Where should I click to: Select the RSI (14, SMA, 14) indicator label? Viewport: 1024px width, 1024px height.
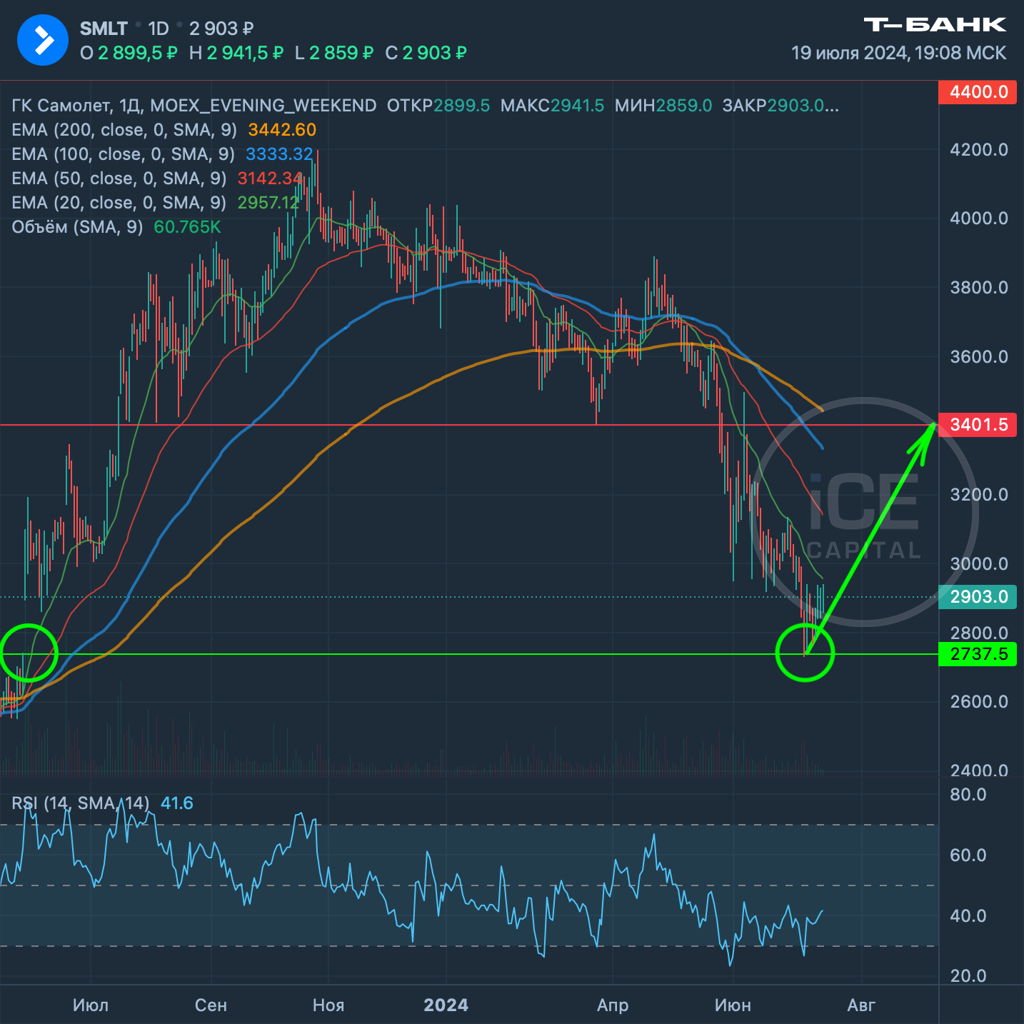pyautogui.click(x=80, y=803)
